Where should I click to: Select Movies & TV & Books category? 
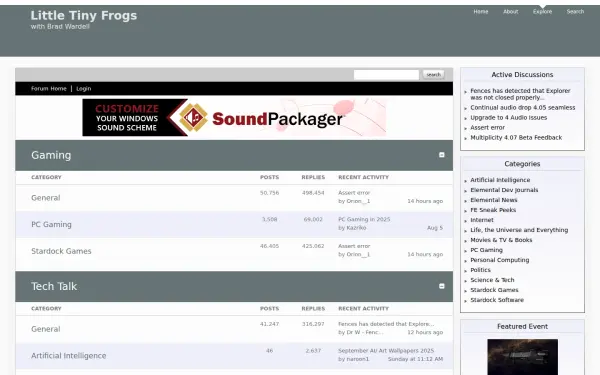point(501,240)
